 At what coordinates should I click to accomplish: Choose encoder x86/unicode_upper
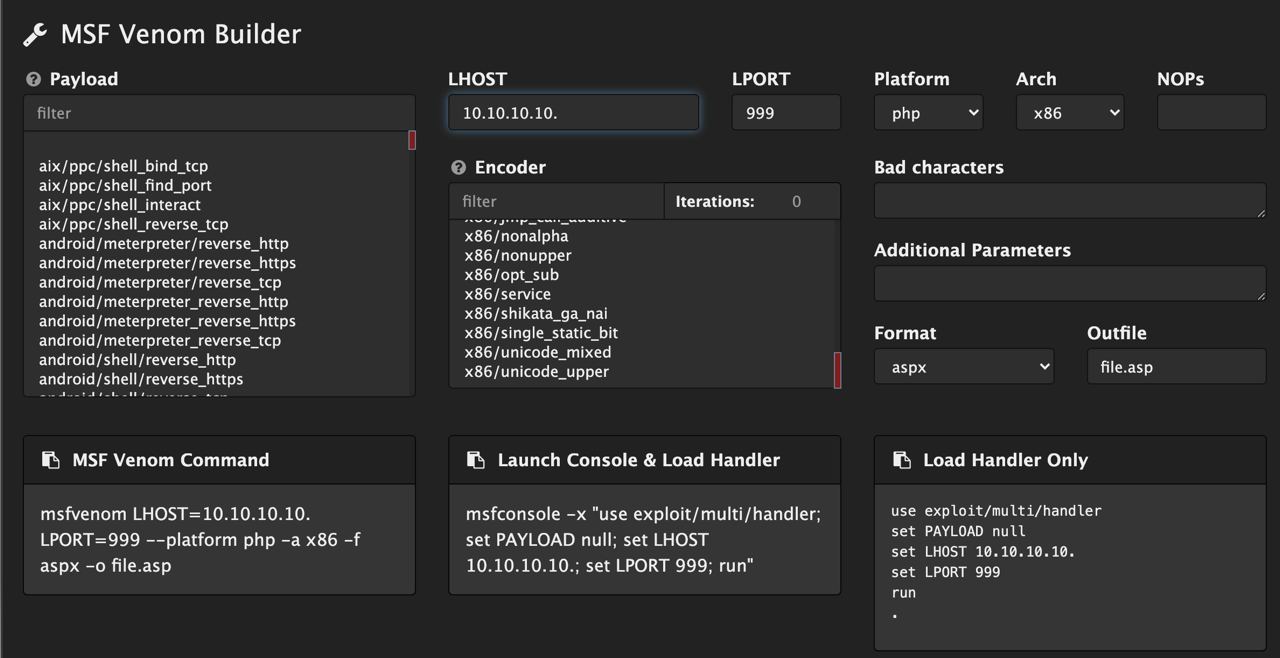click(x=536, y=372)
